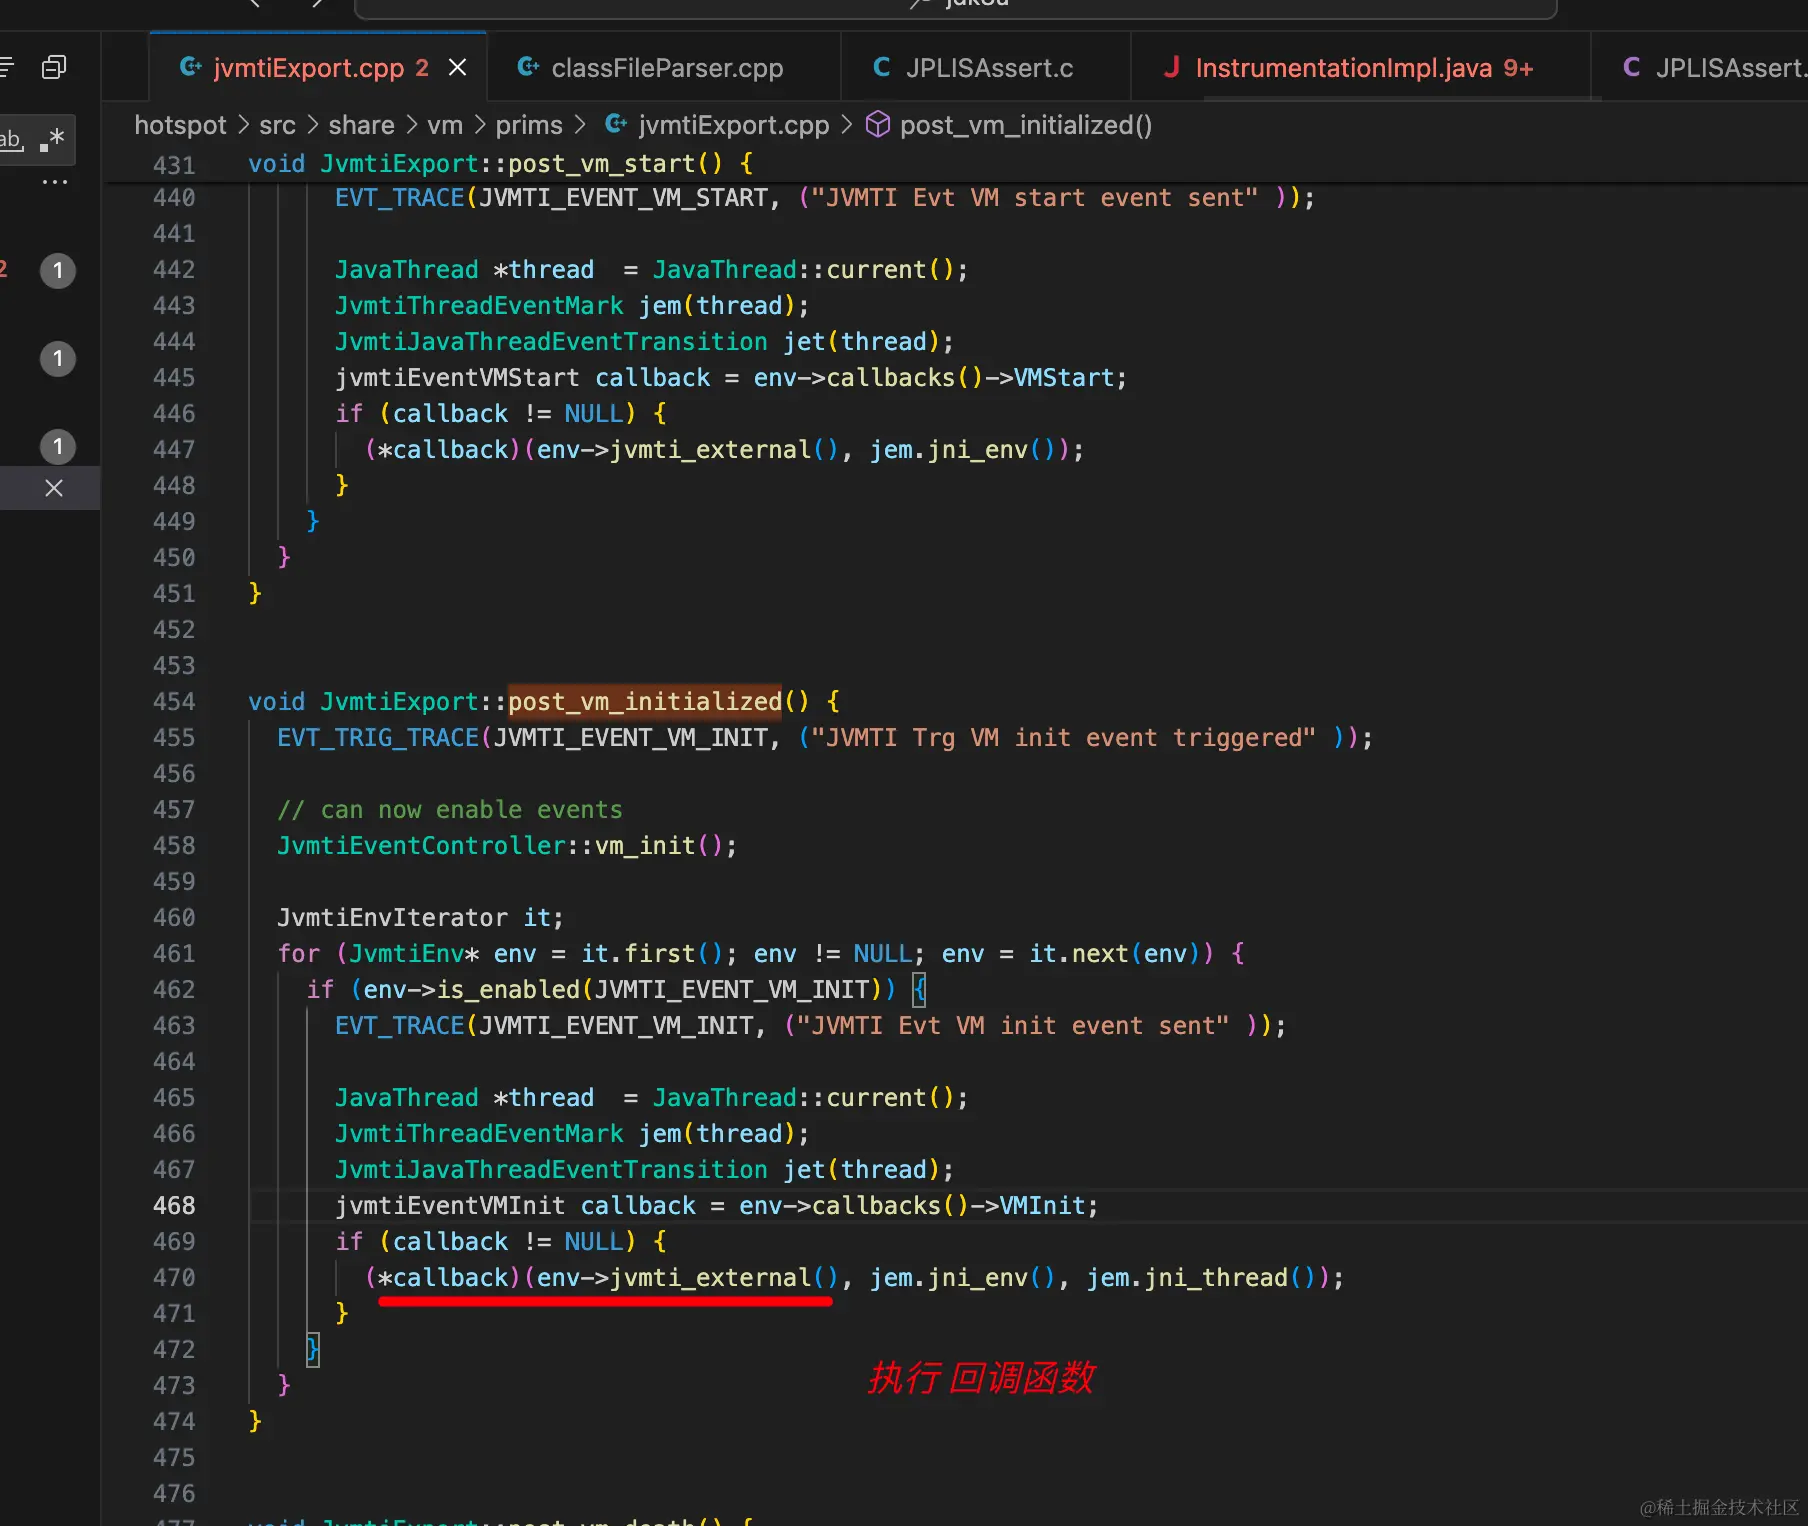Toggle search details with the ellipsis
Viewport: 1808px width, 1526px height.
click(54, 182)
